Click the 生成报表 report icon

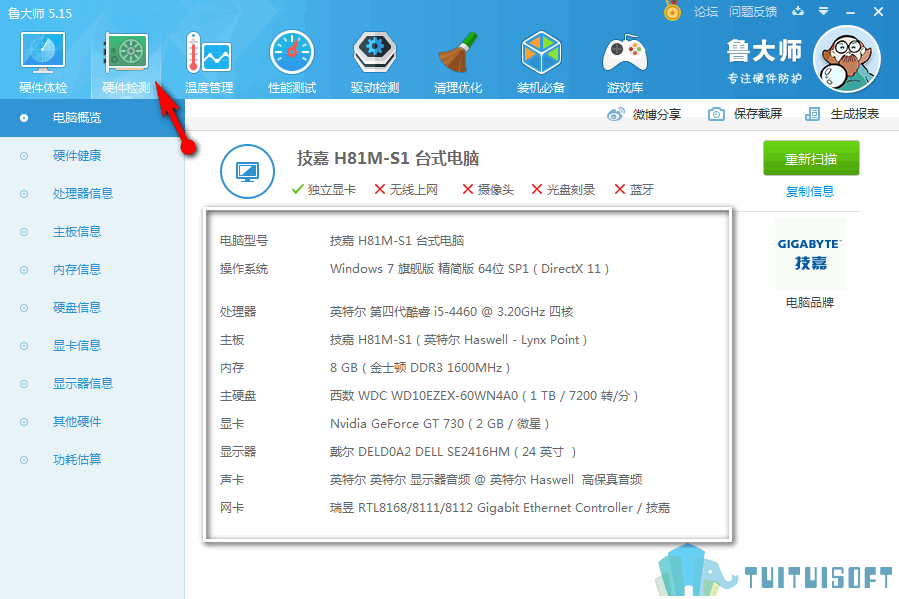tap(812, 114)
